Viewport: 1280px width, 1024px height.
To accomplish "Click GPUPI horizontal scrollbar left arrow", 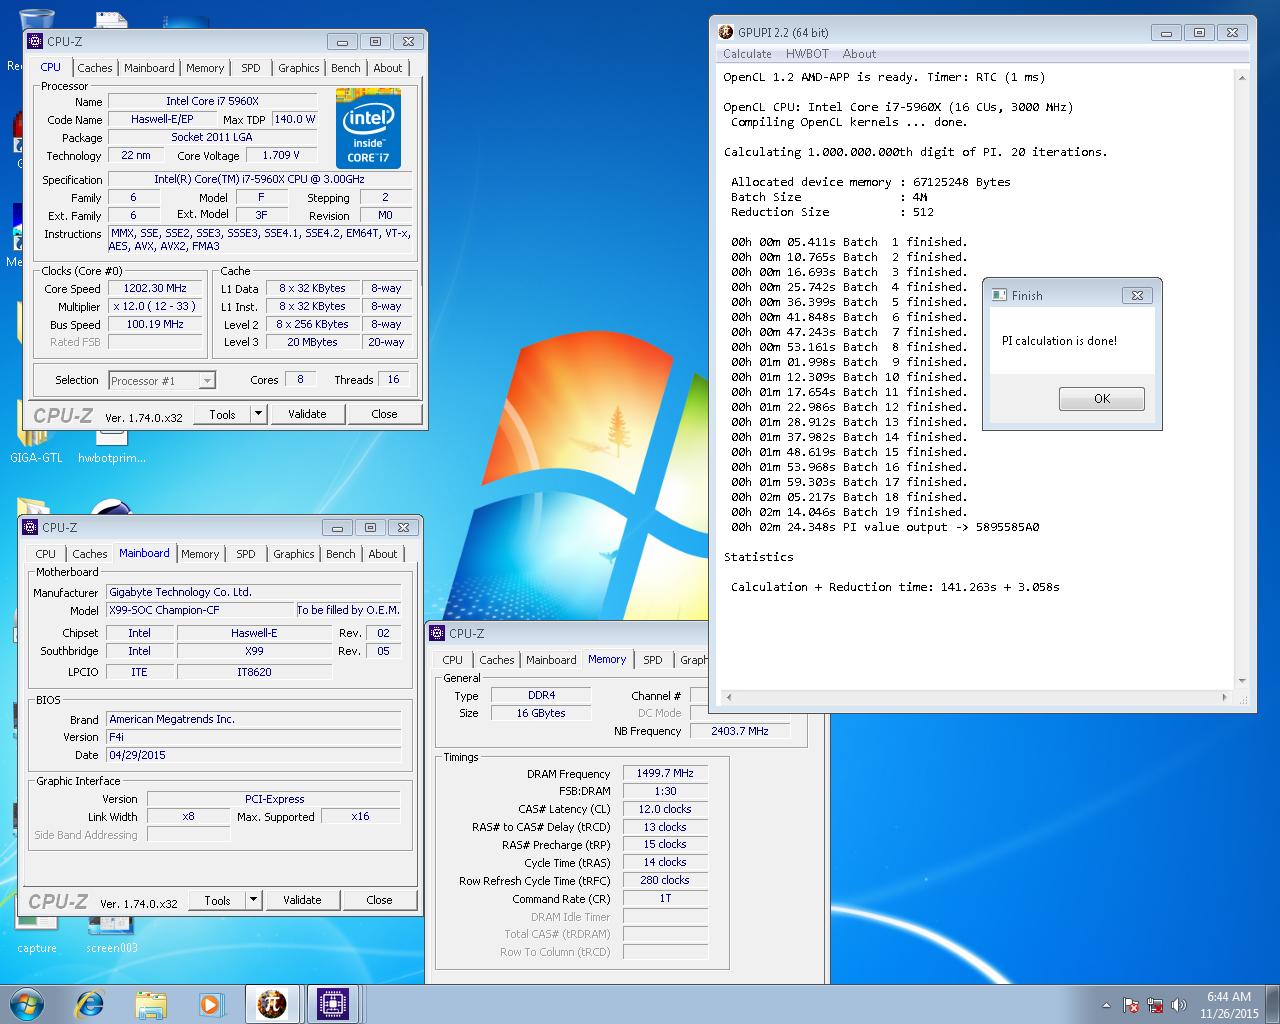I will point(727,697).
